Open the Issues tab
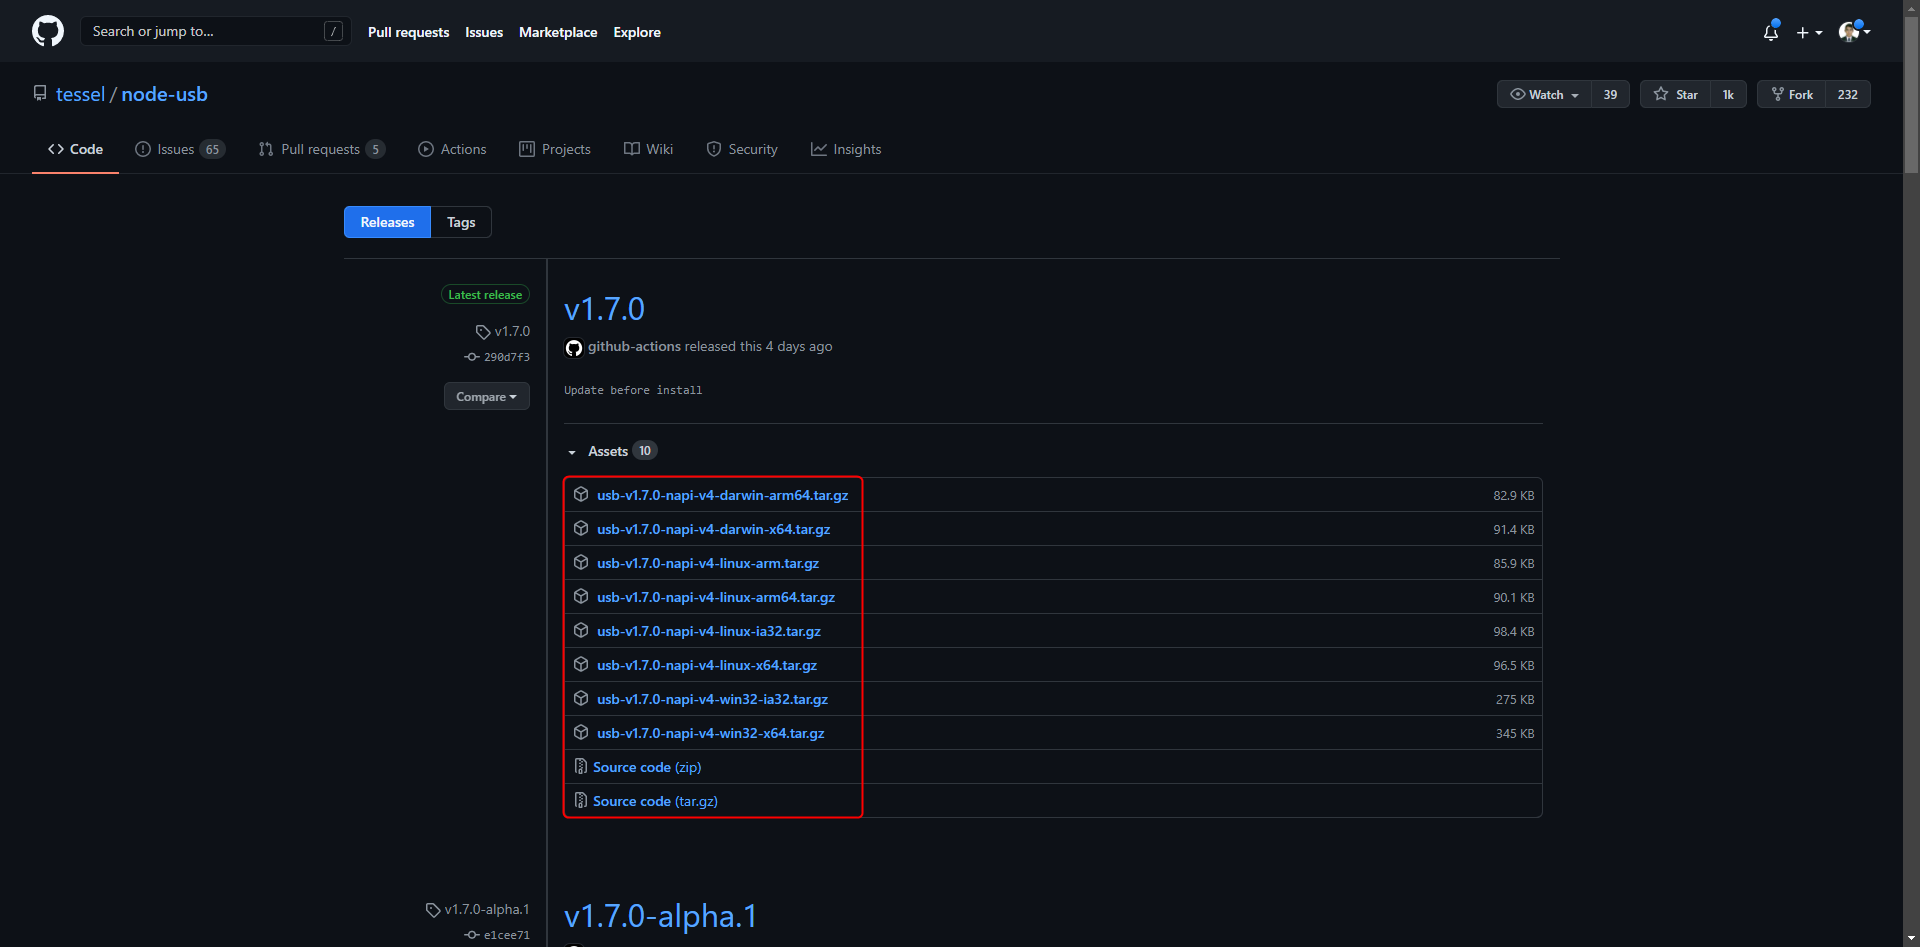This screenshot has height=947, width=1920. pyautogui.click(x=180, y=149)
